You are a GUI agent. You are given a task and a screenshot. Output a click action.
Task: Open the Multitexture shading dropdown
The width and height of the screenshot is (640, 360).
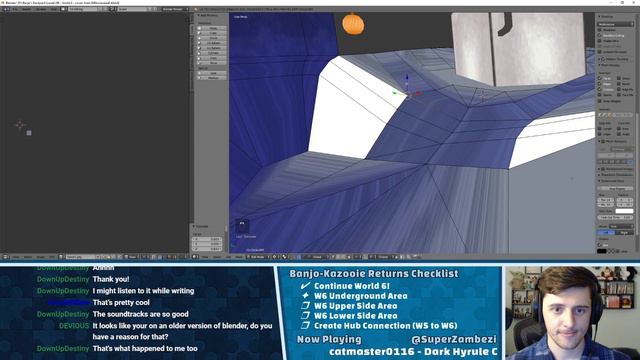[616, 24]
